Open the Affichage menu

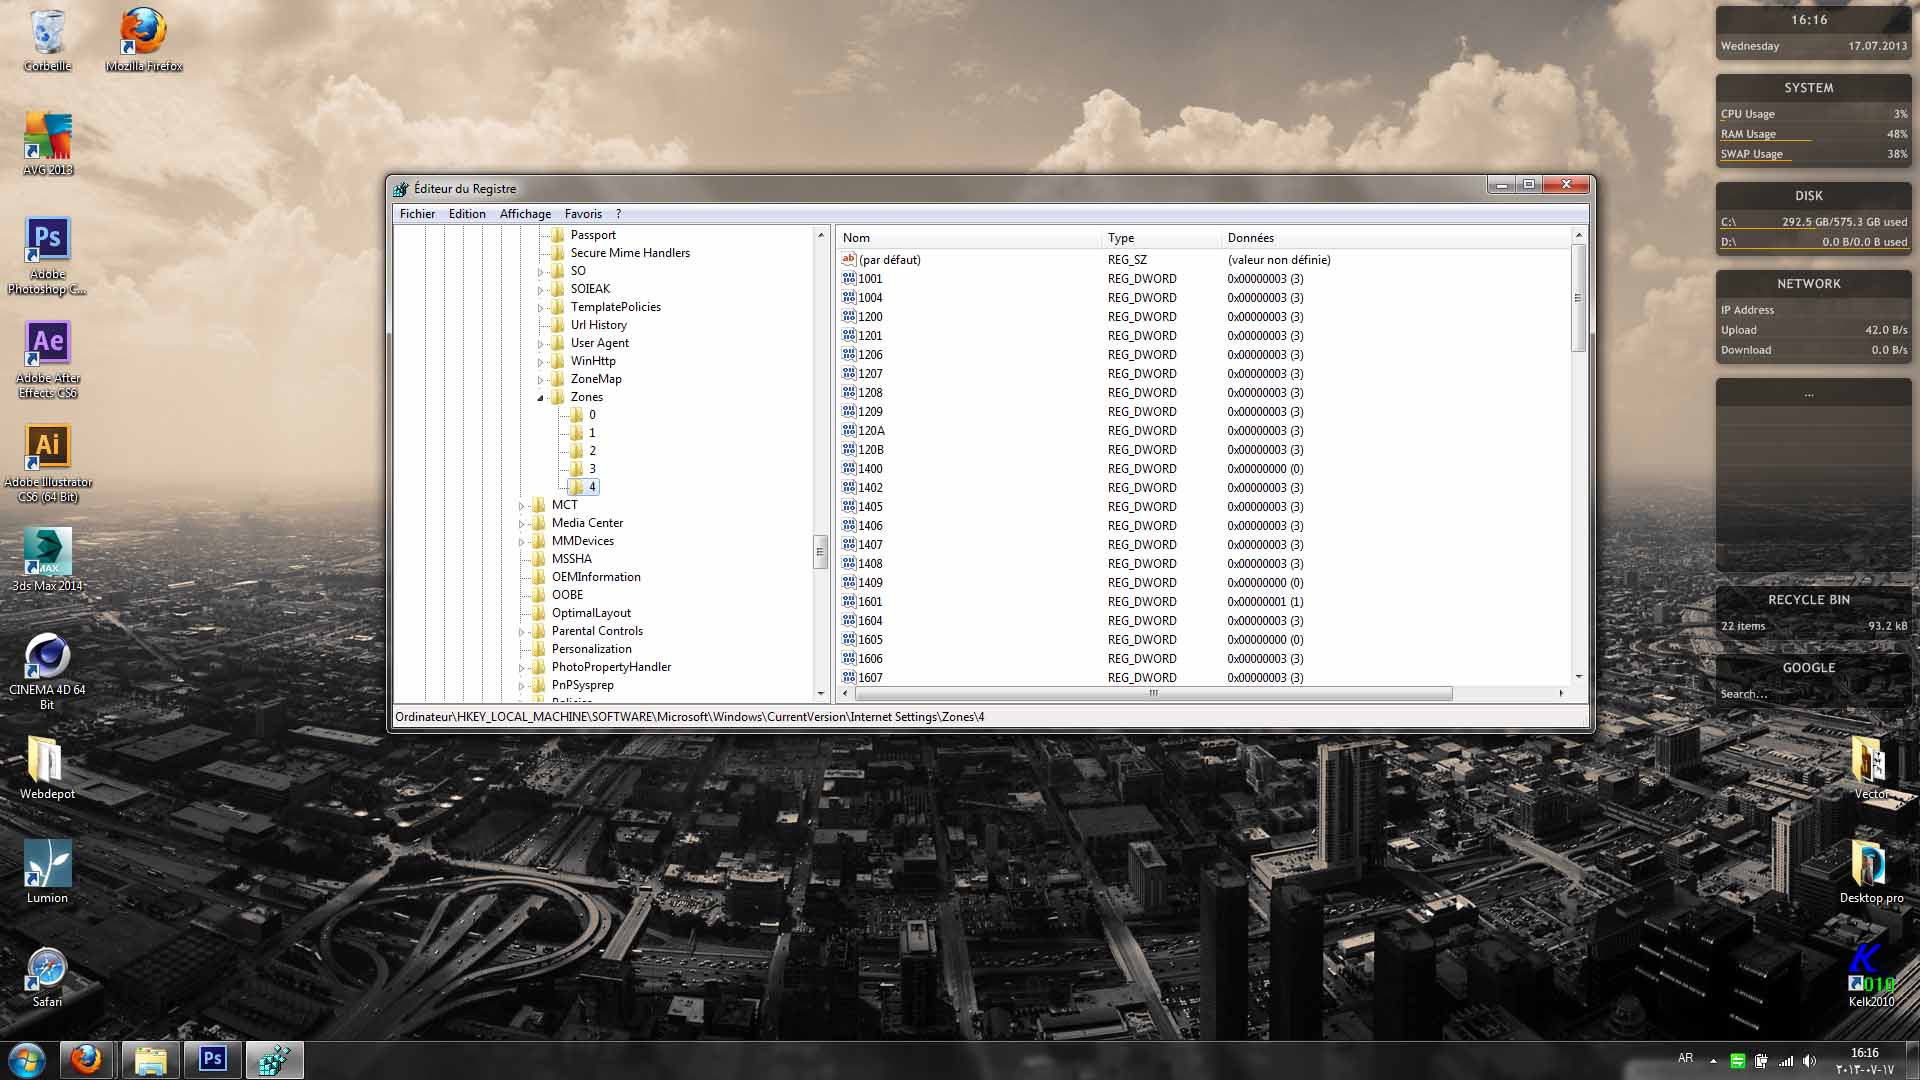click(525, 214)
